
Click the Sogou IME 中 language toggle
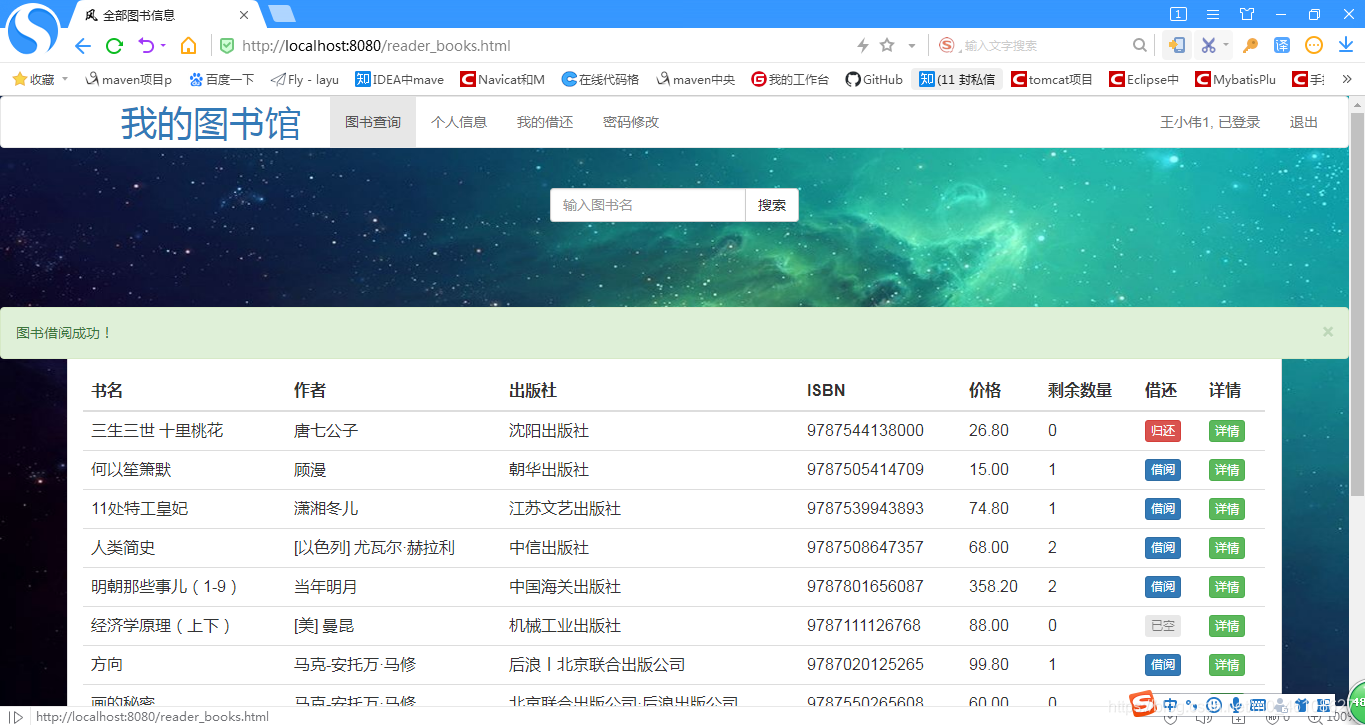tap(1171, 704)
